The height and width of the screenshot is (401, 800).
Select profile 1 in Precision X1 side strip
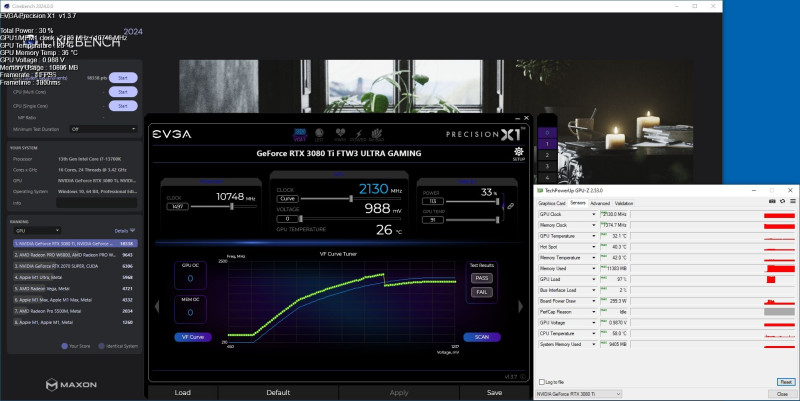pos(547,144)
